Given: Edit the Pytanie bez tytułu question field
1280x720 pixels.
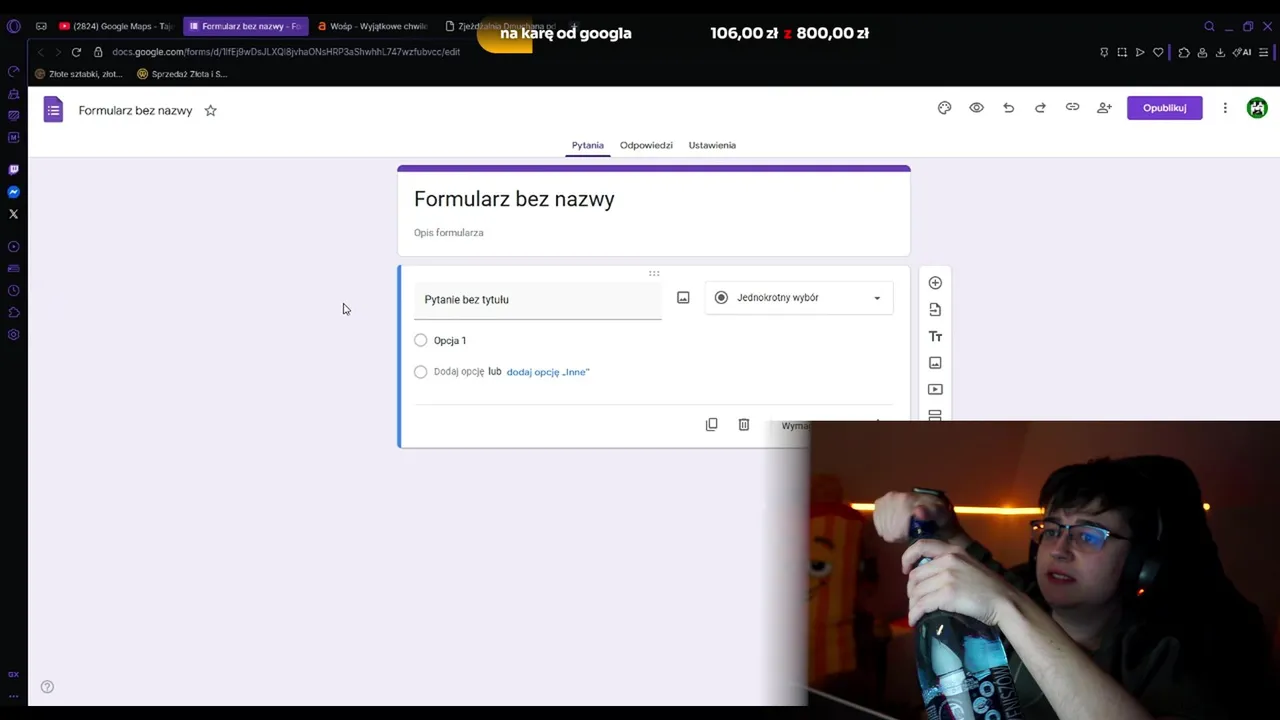Looking at the screenshot, I should click(x=538, y=300).
